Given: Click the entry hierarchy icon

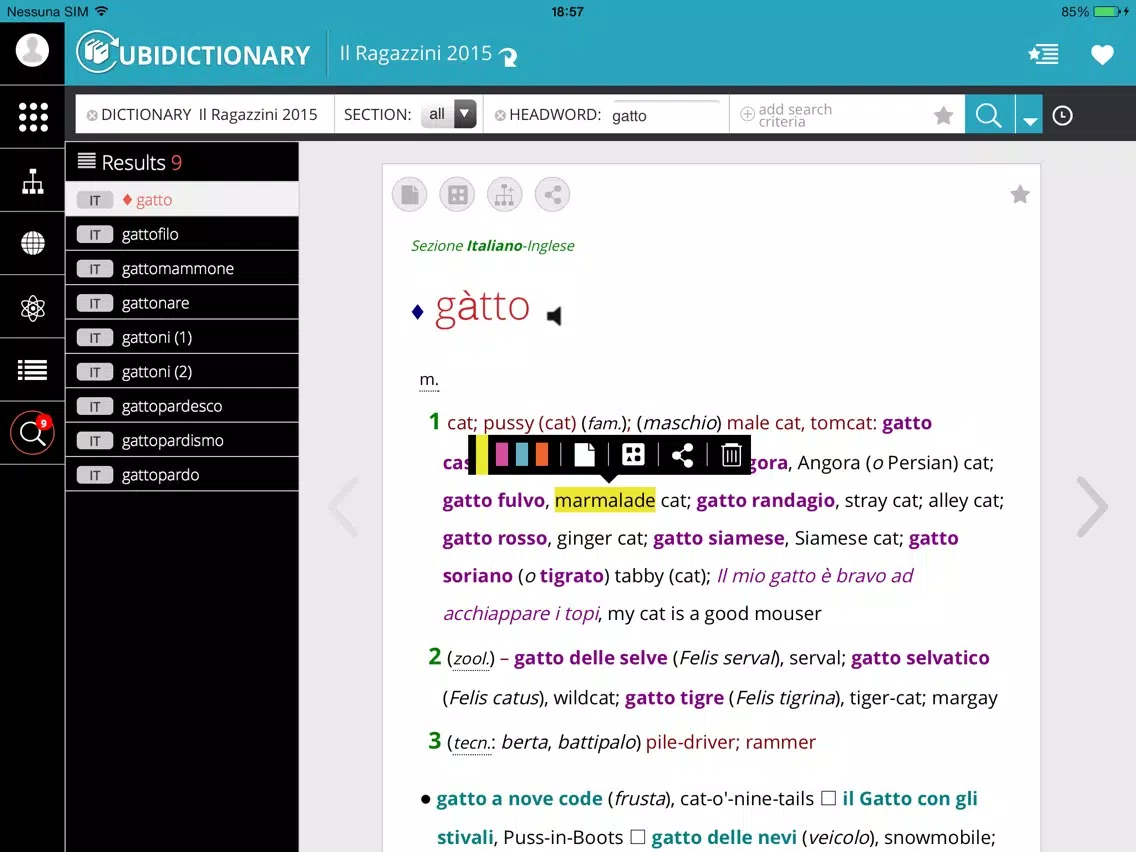Looking at the screenshot, I should (504, 195).
